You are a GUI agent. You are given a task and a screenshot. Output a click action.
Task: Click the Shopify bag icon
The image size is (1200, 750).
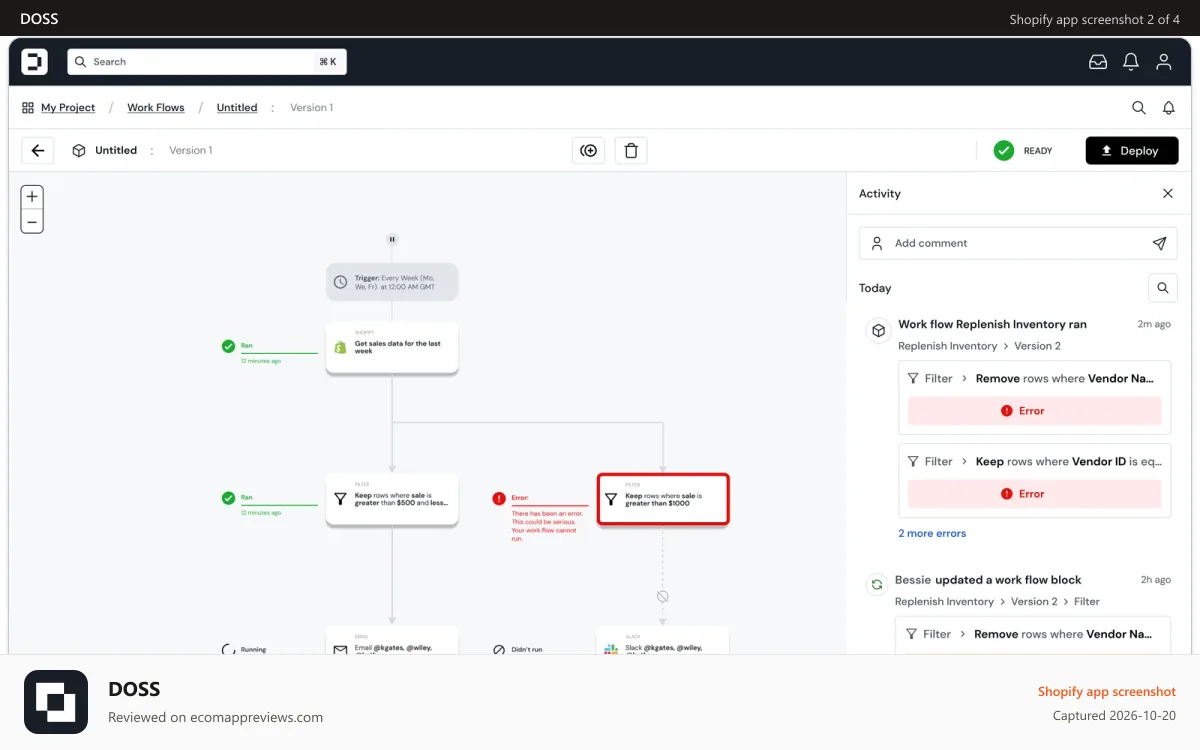click(x=340, y=348)
